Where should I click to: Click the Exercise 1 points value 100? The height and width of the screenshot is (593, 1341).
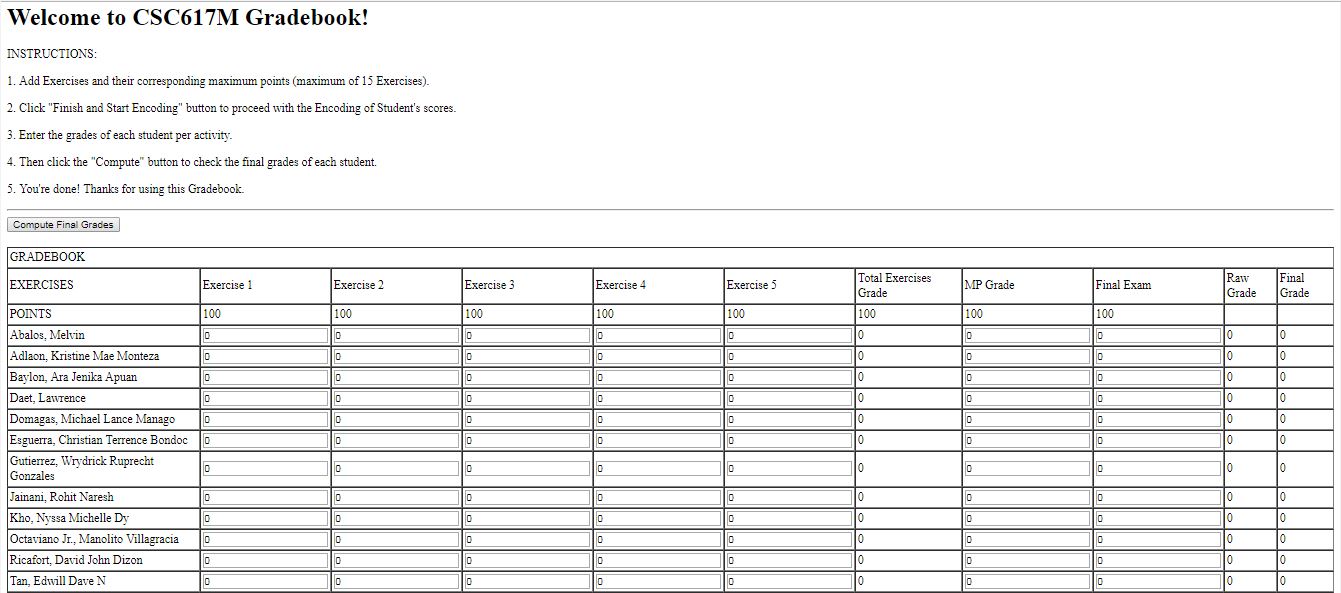(x=212, y=314)
